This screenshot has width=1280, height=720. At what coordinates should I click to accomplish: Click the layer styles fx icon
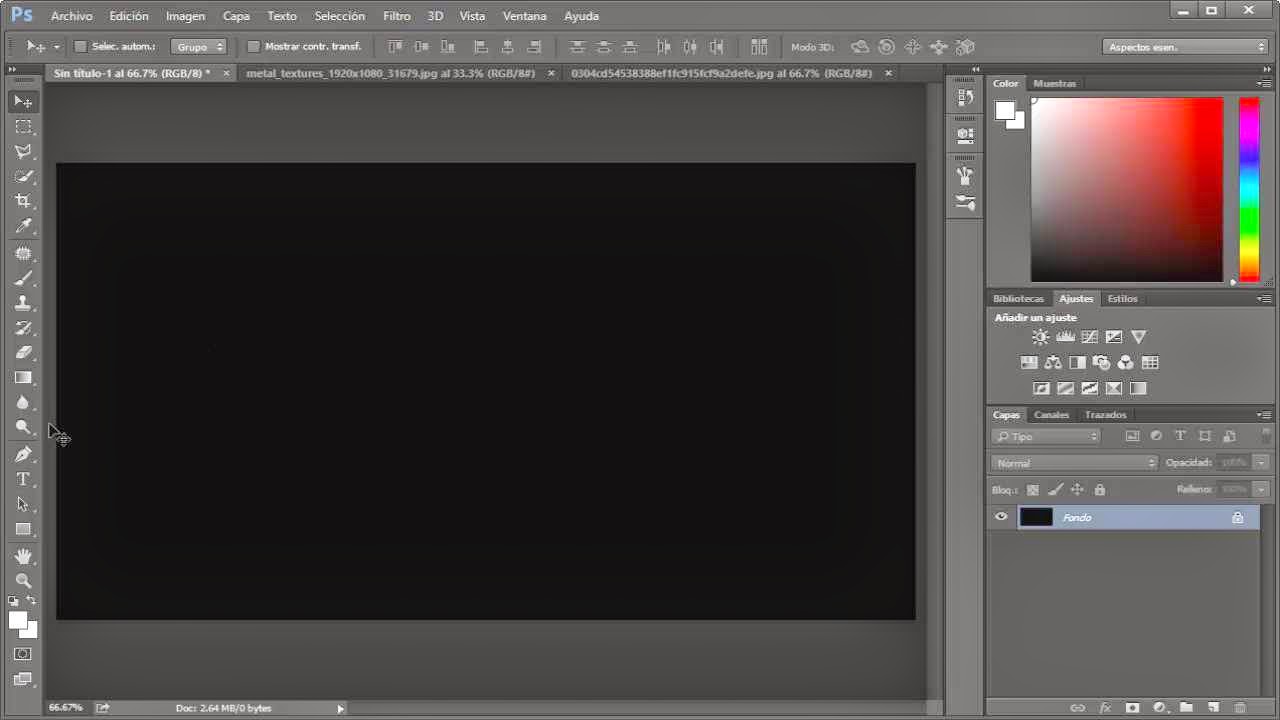click(1105, 708)
